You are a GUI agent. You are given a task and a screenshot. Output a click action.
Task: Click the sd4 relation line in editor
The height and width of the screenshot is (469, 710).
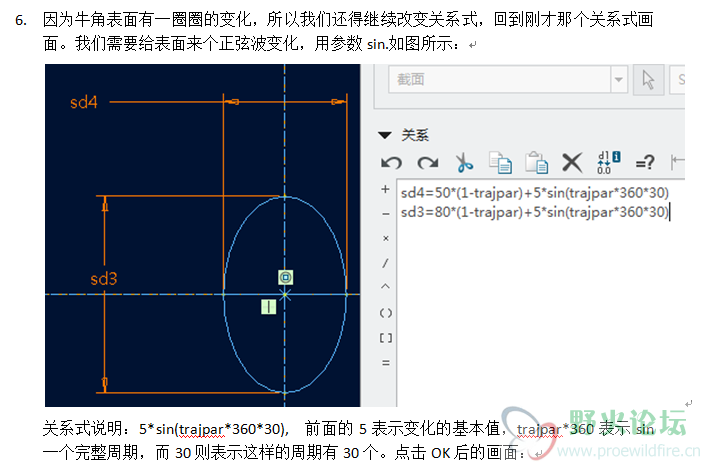point(535,193)
